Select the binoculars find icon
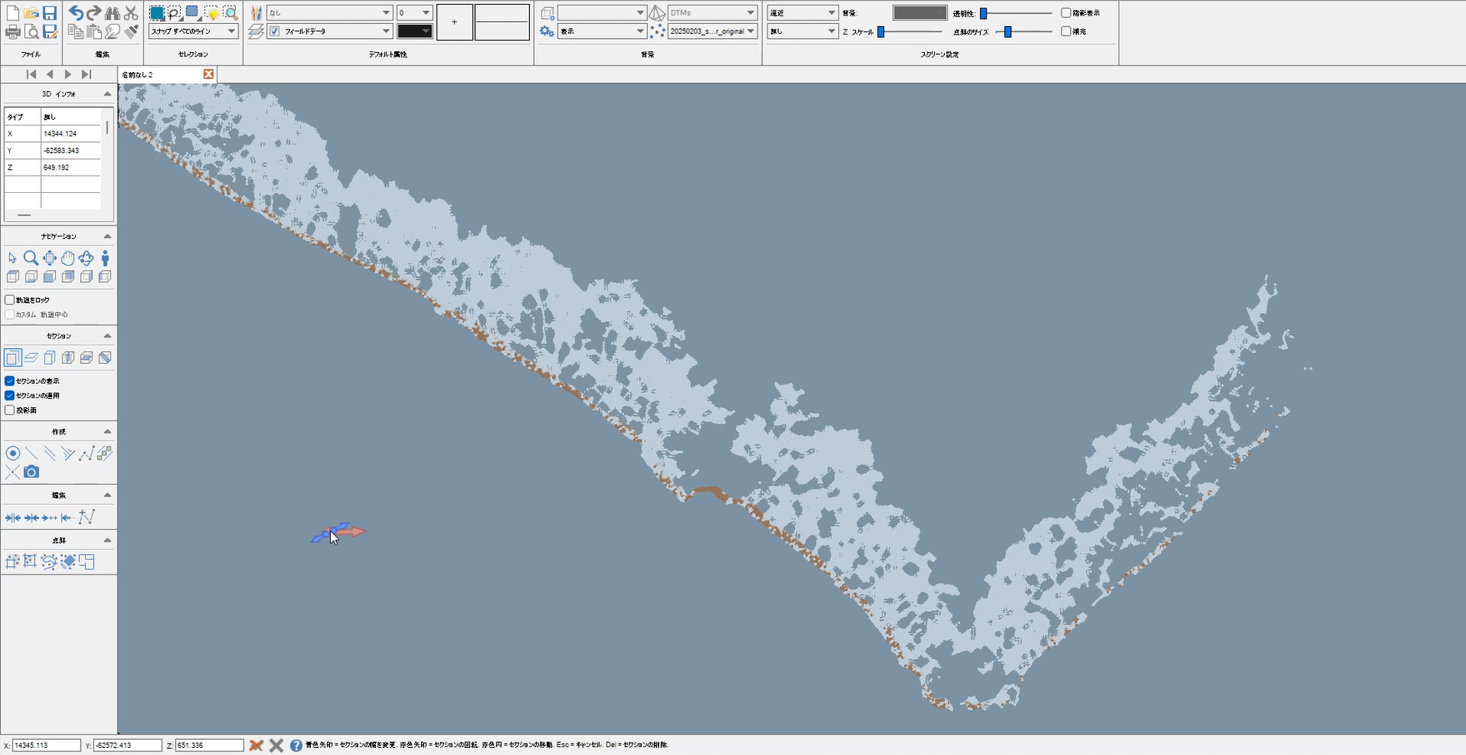 point(112,13)
